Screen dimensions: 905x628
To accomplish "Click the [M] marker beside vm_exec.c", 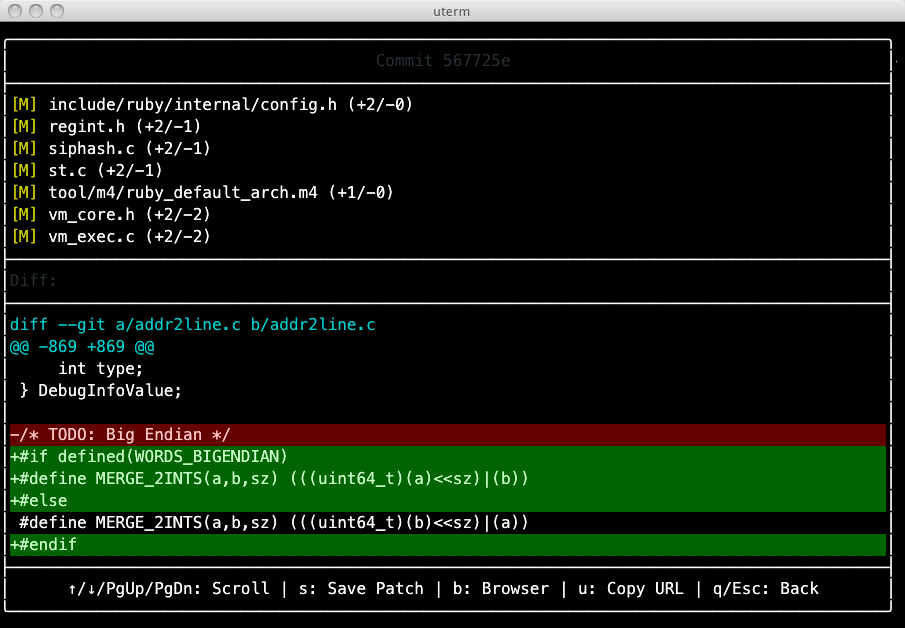I will tap(24, 236).
